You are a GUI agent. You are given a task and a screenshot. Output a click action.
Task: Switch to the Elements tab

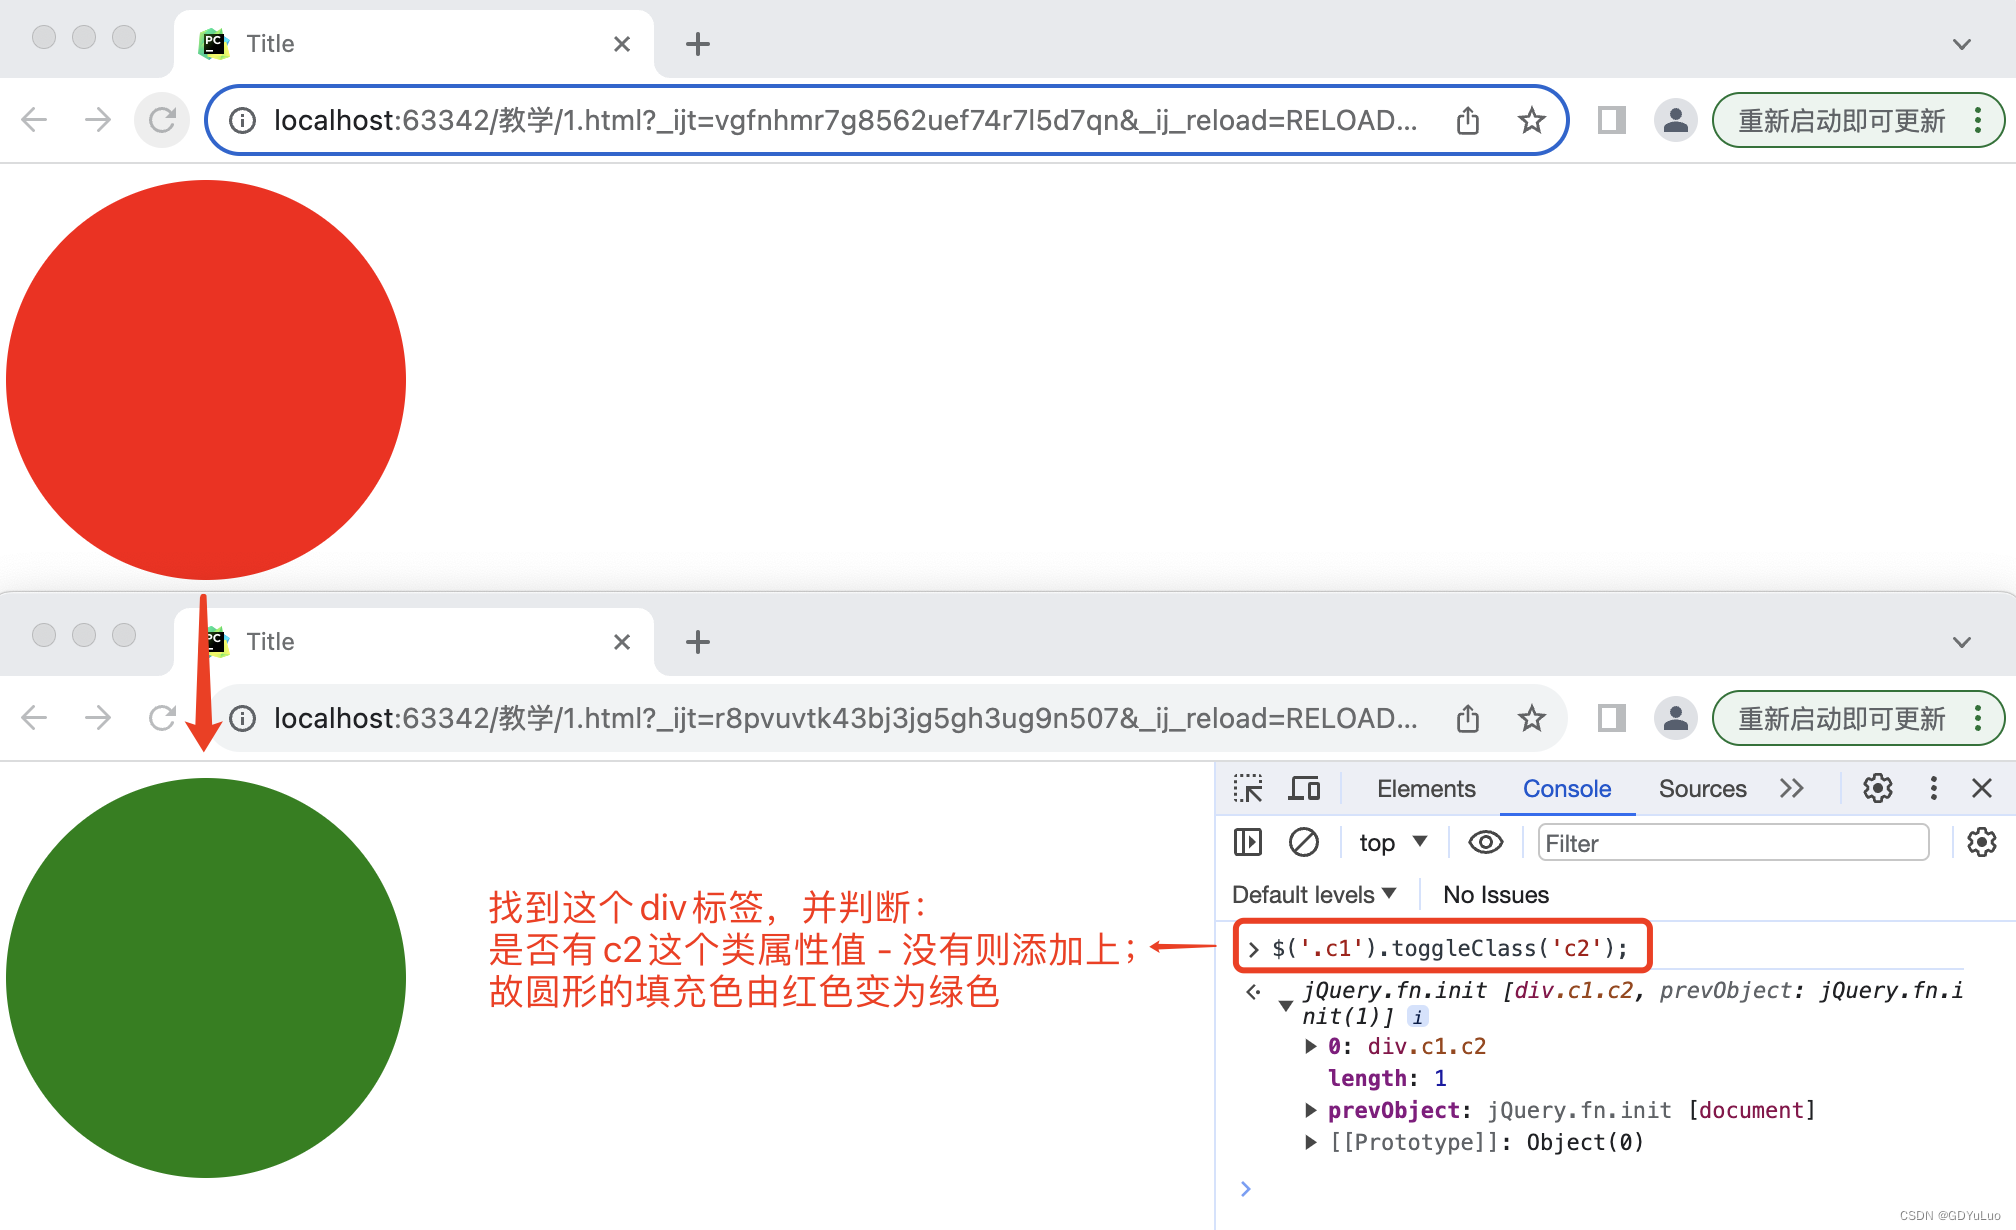1425,789
